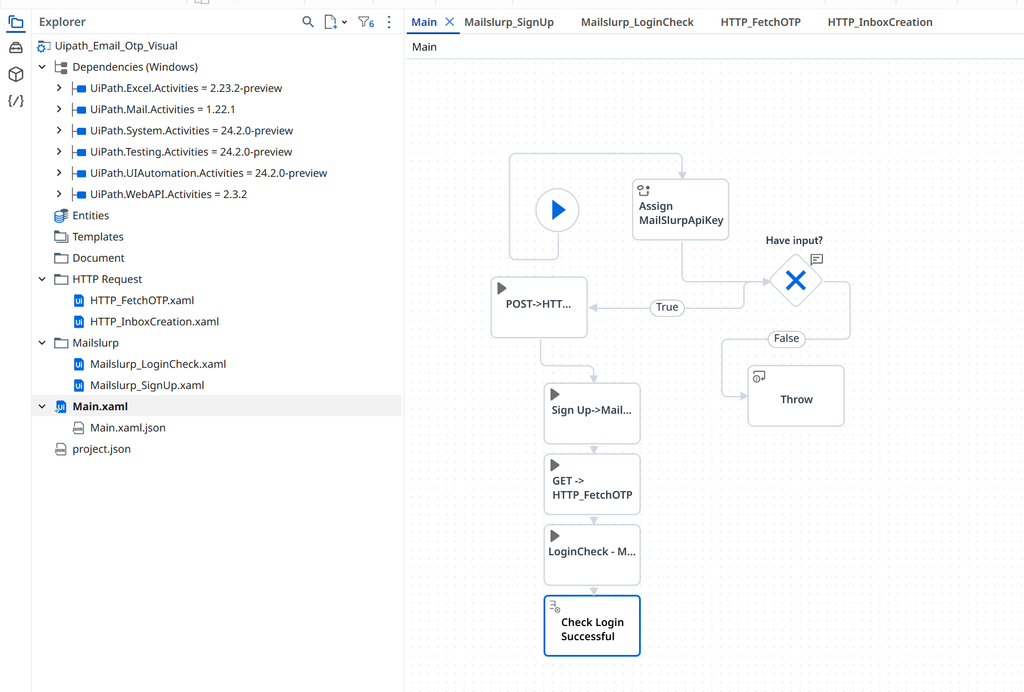
Task: Select the Document folder
Action: pos(98,259)
